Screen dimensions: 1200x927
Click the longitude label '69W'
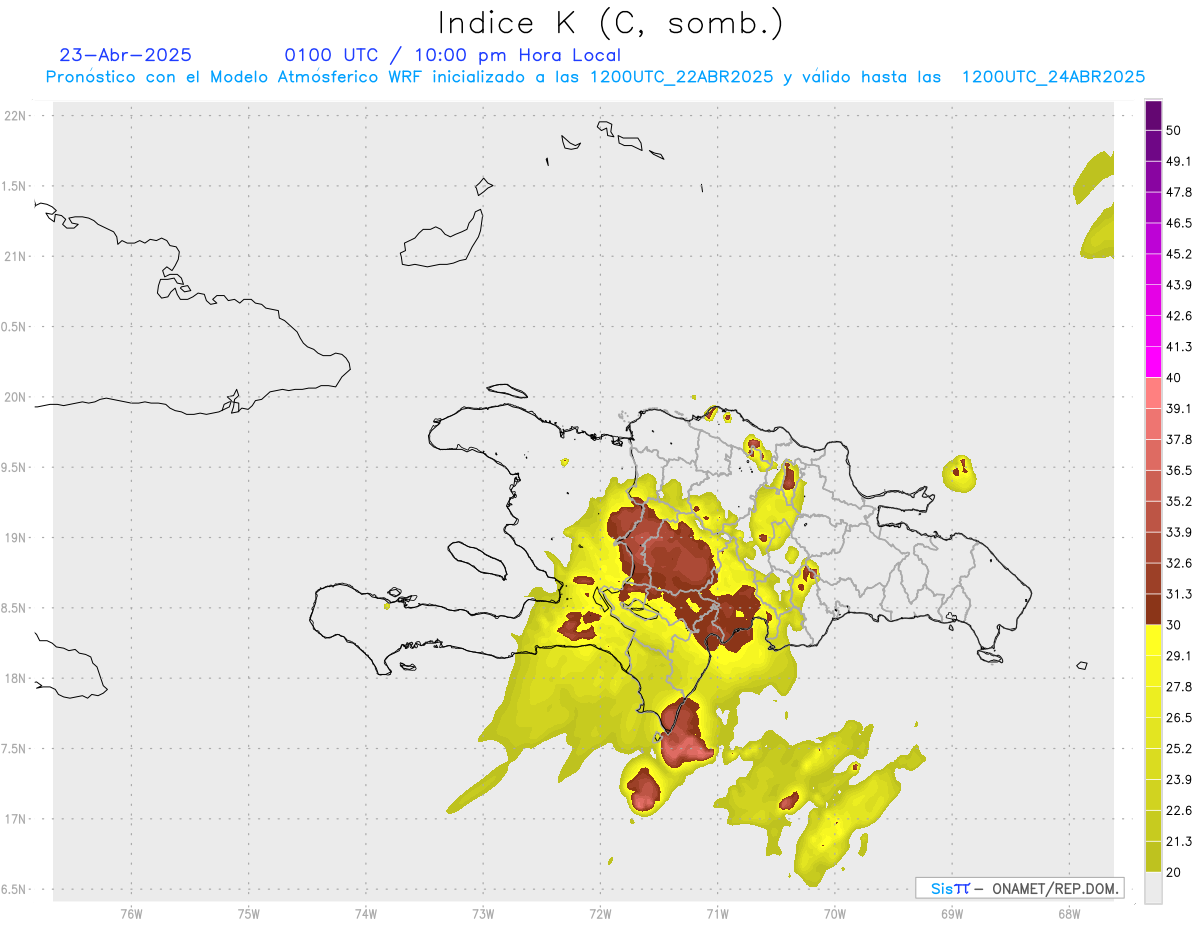(x=952, y=913)
